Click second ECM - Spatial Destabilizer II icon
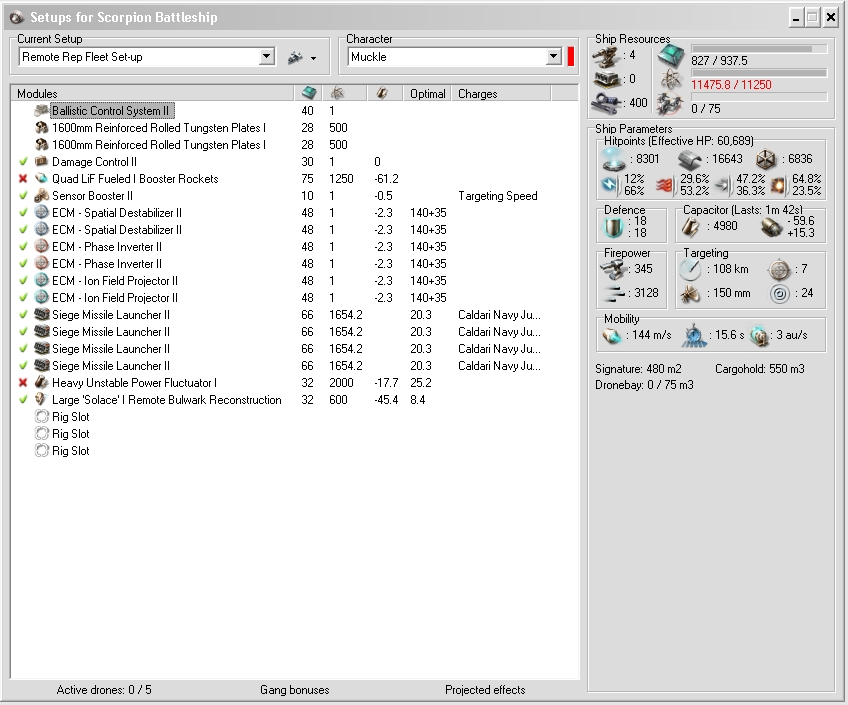The height and width of the screenshot is (705, 848). pyautogui.click(x=42, y=230)
